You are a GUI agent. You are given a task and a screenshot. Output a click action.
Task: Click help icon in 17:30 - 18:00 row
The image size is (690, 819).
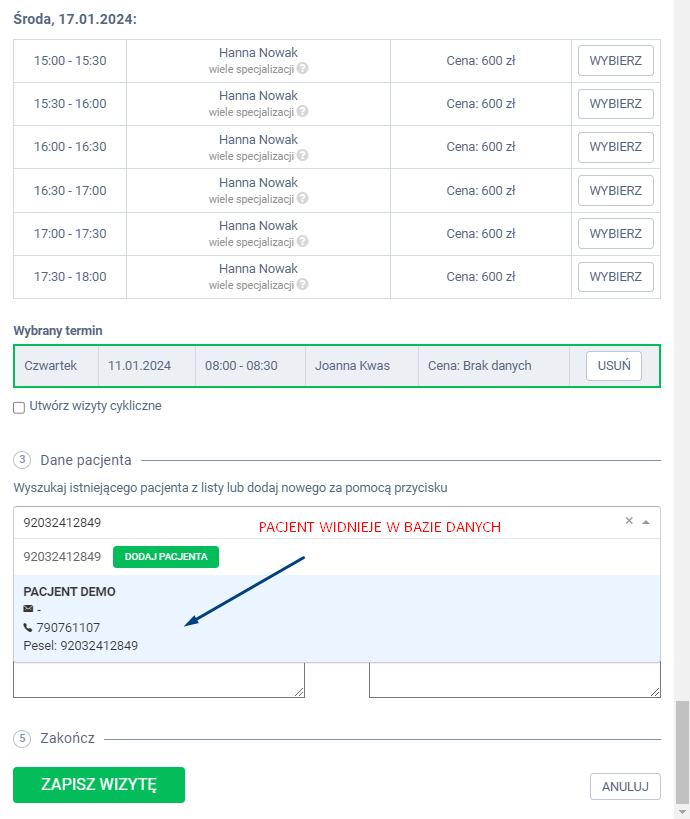[302, 284]
